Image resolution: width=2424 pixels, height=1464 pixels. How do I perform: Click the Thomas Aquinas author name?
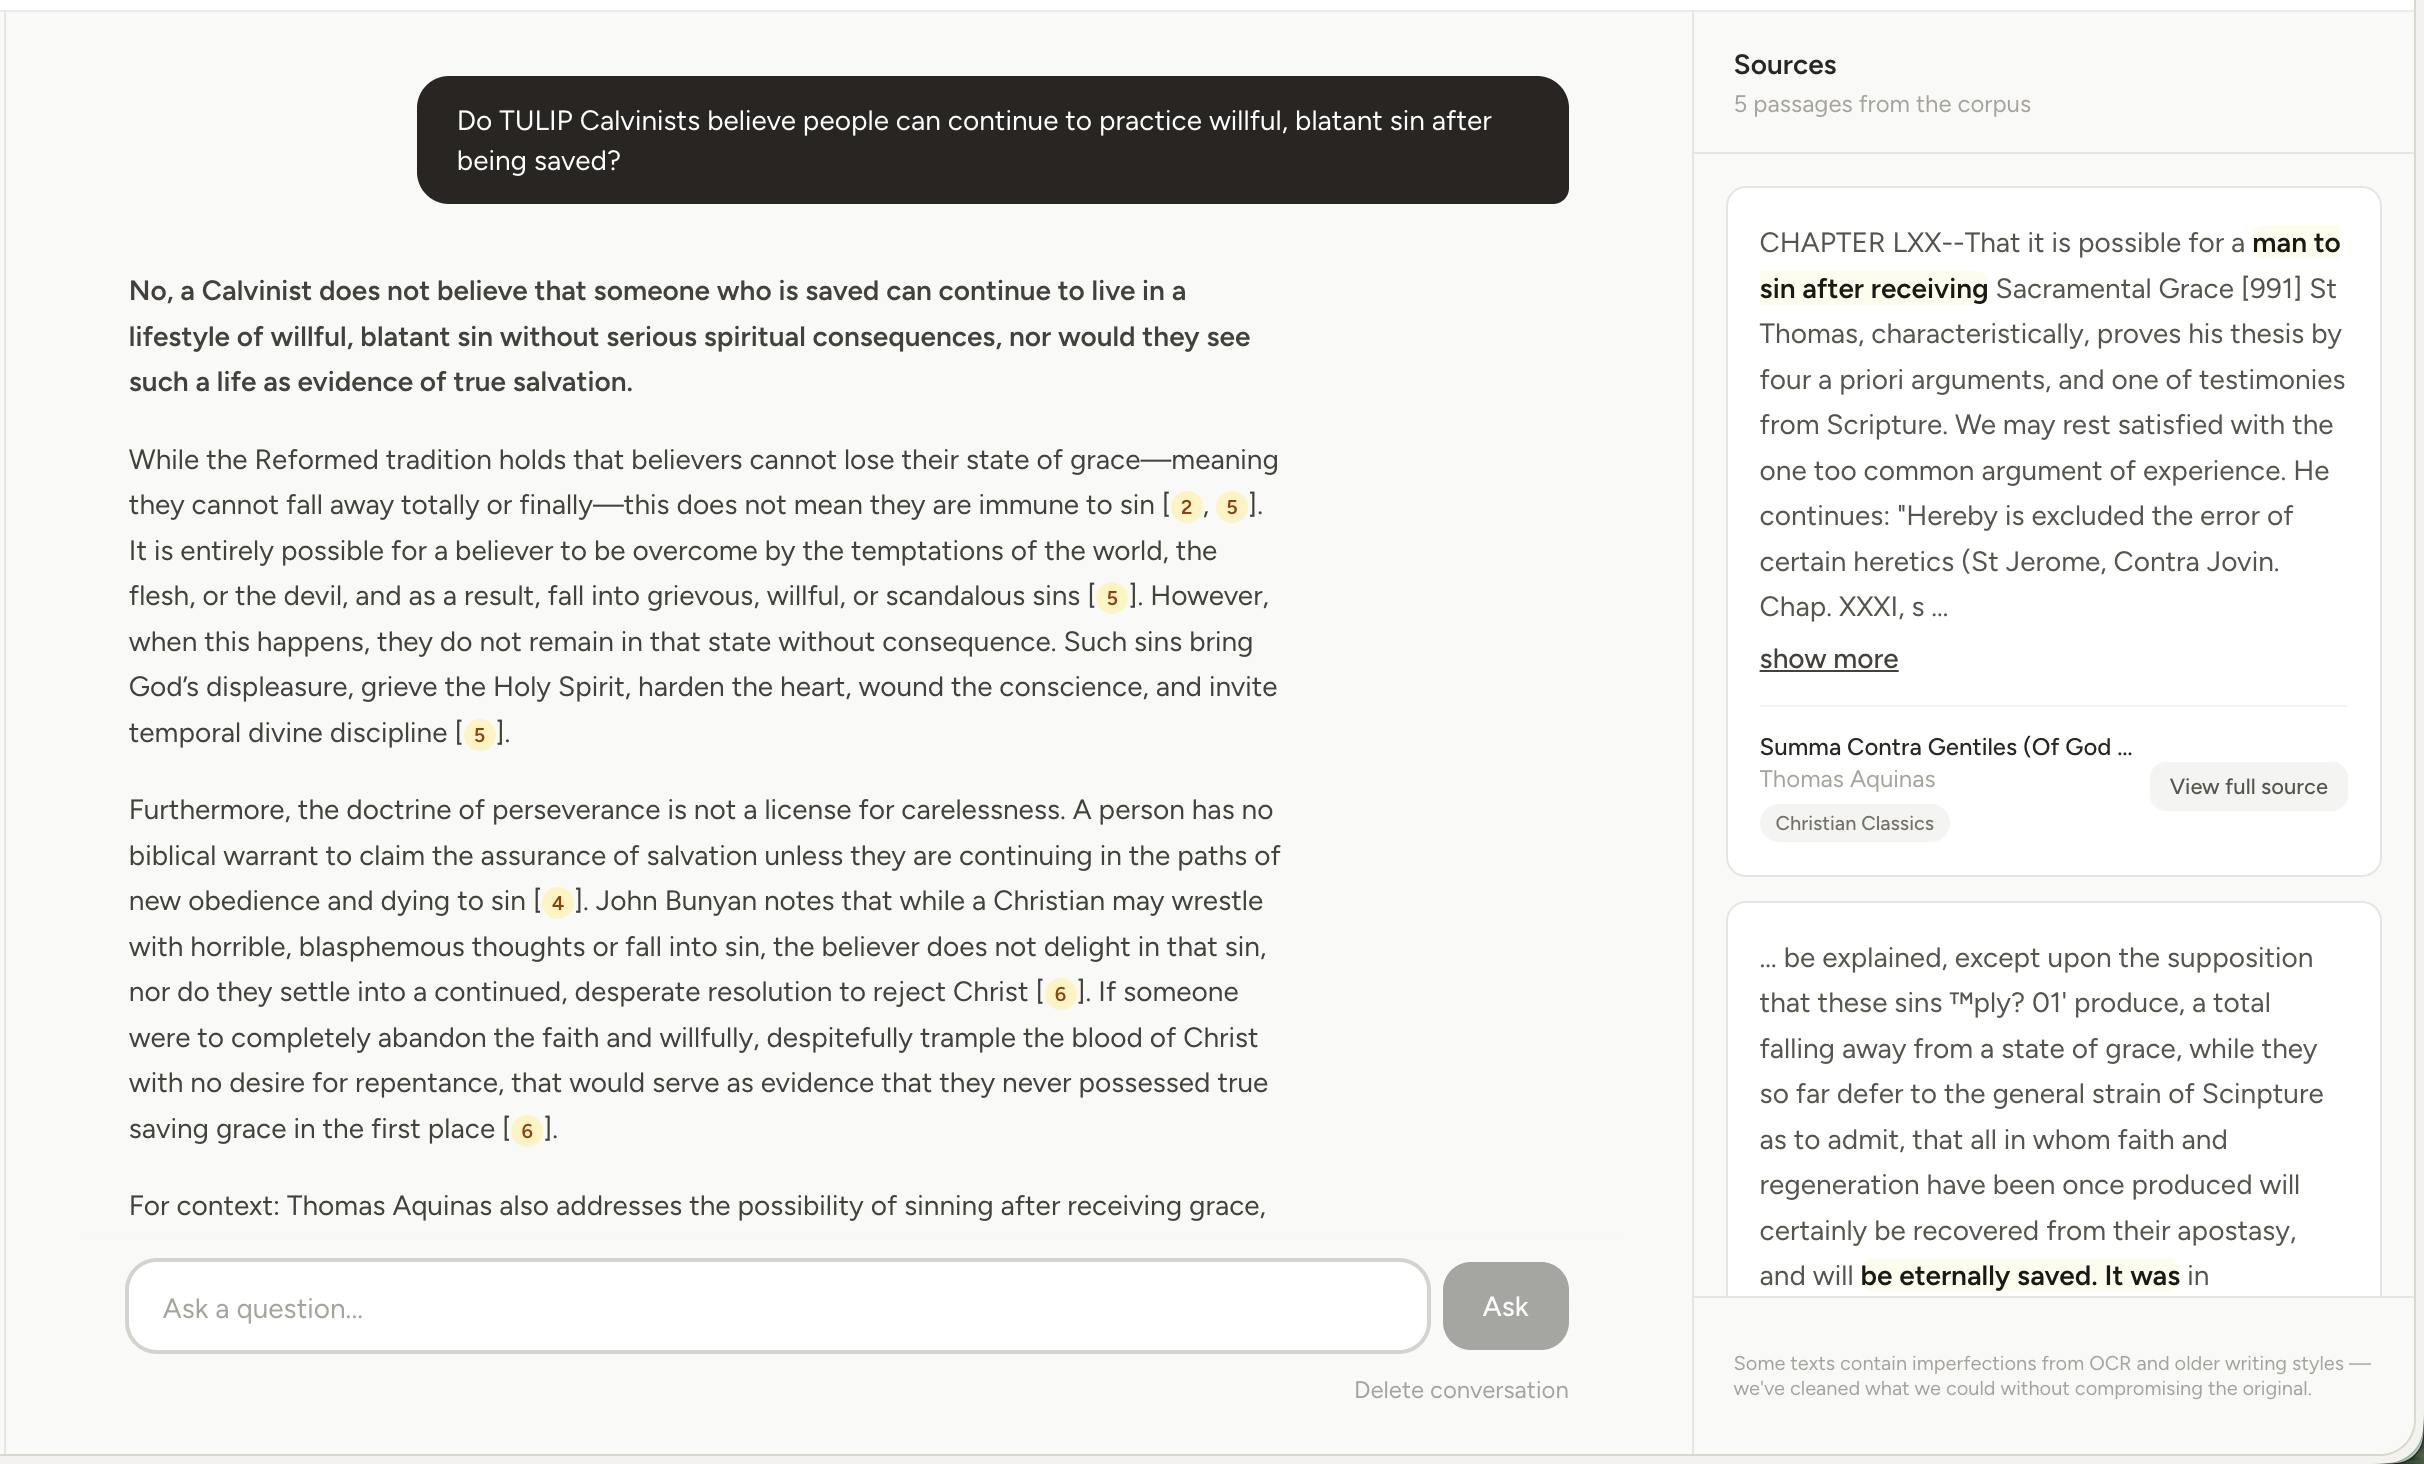(x=1847, y=779)
